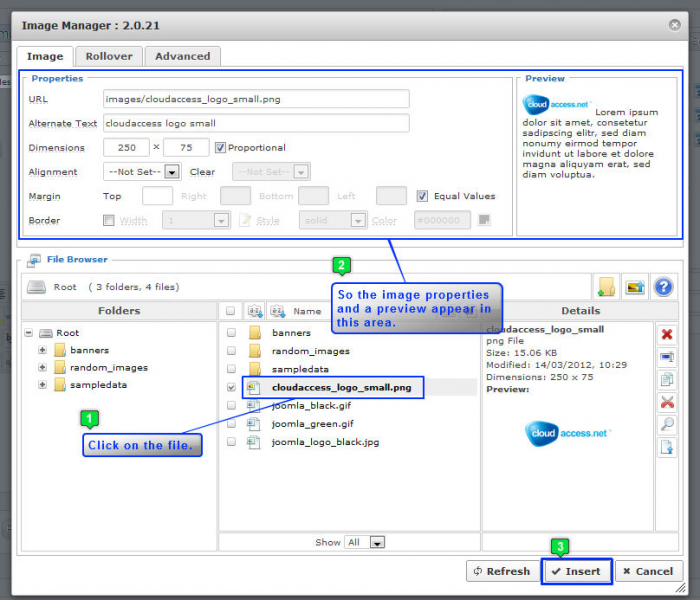This screenshot has width=700, height=600.
Task: Open the border color picker swatch
Action: (484, 220)
